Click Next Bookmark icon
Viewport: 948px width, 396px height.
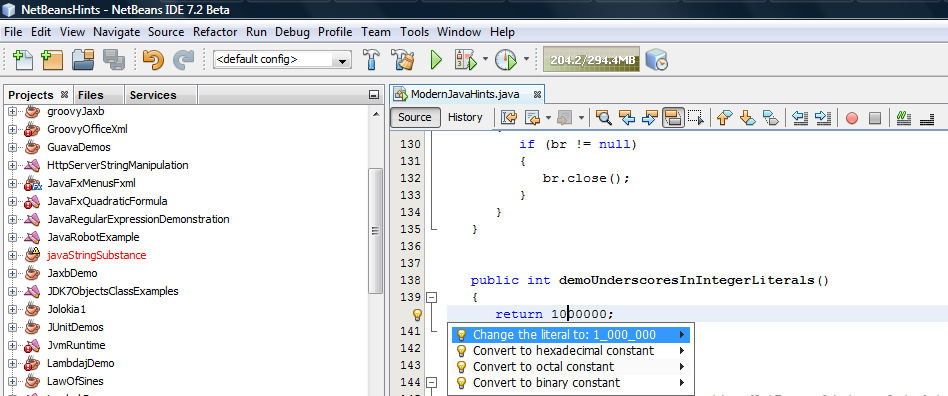click(747, 118)
